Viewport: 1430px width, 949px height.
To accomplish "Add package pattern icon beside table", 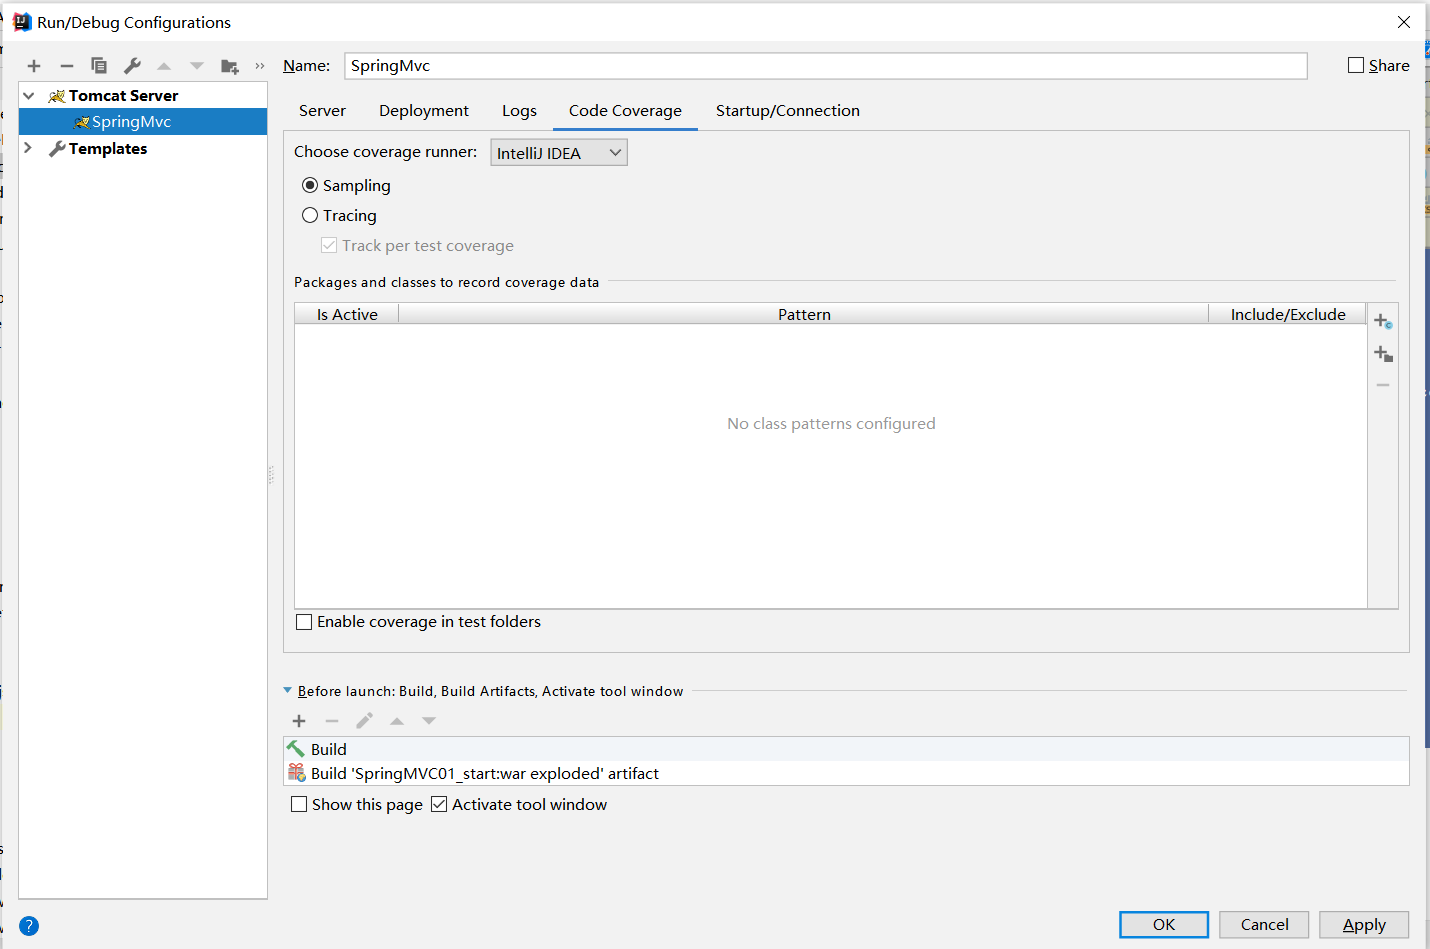I will (1383, 354).
